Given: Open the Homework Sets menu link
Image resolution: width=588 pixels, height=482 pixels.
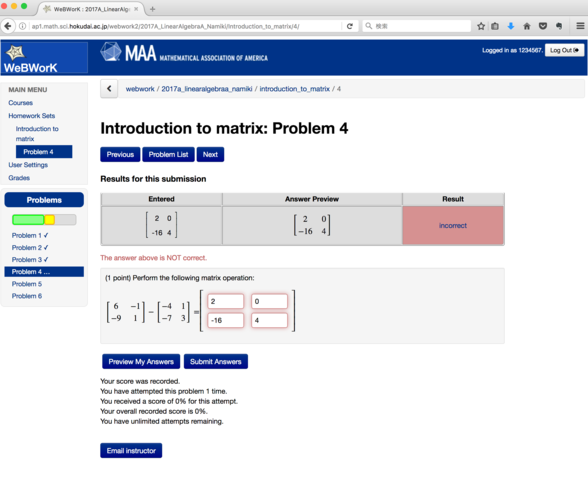Looking at the screenshot, I should tap(32, 116).
